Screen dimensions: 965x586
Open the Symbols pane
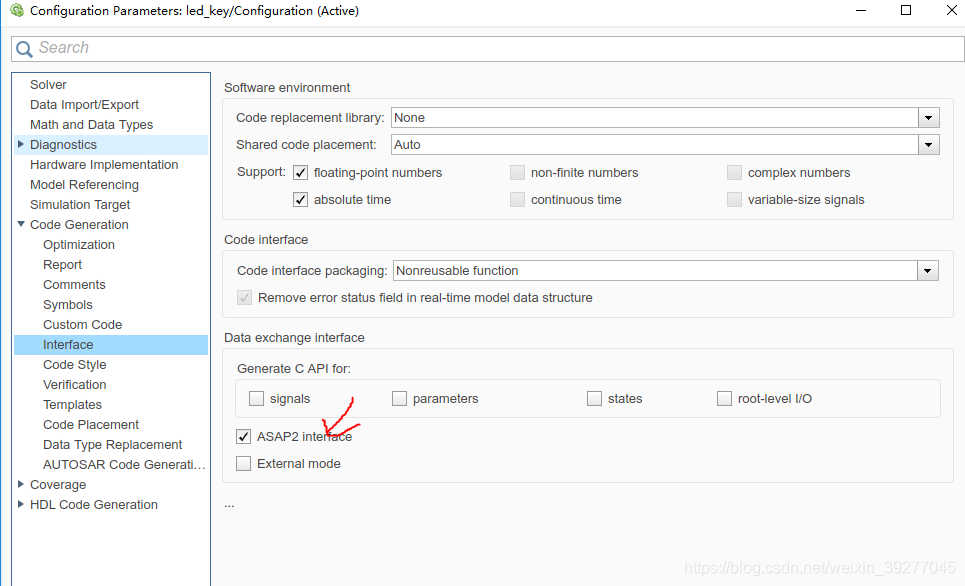68,305
